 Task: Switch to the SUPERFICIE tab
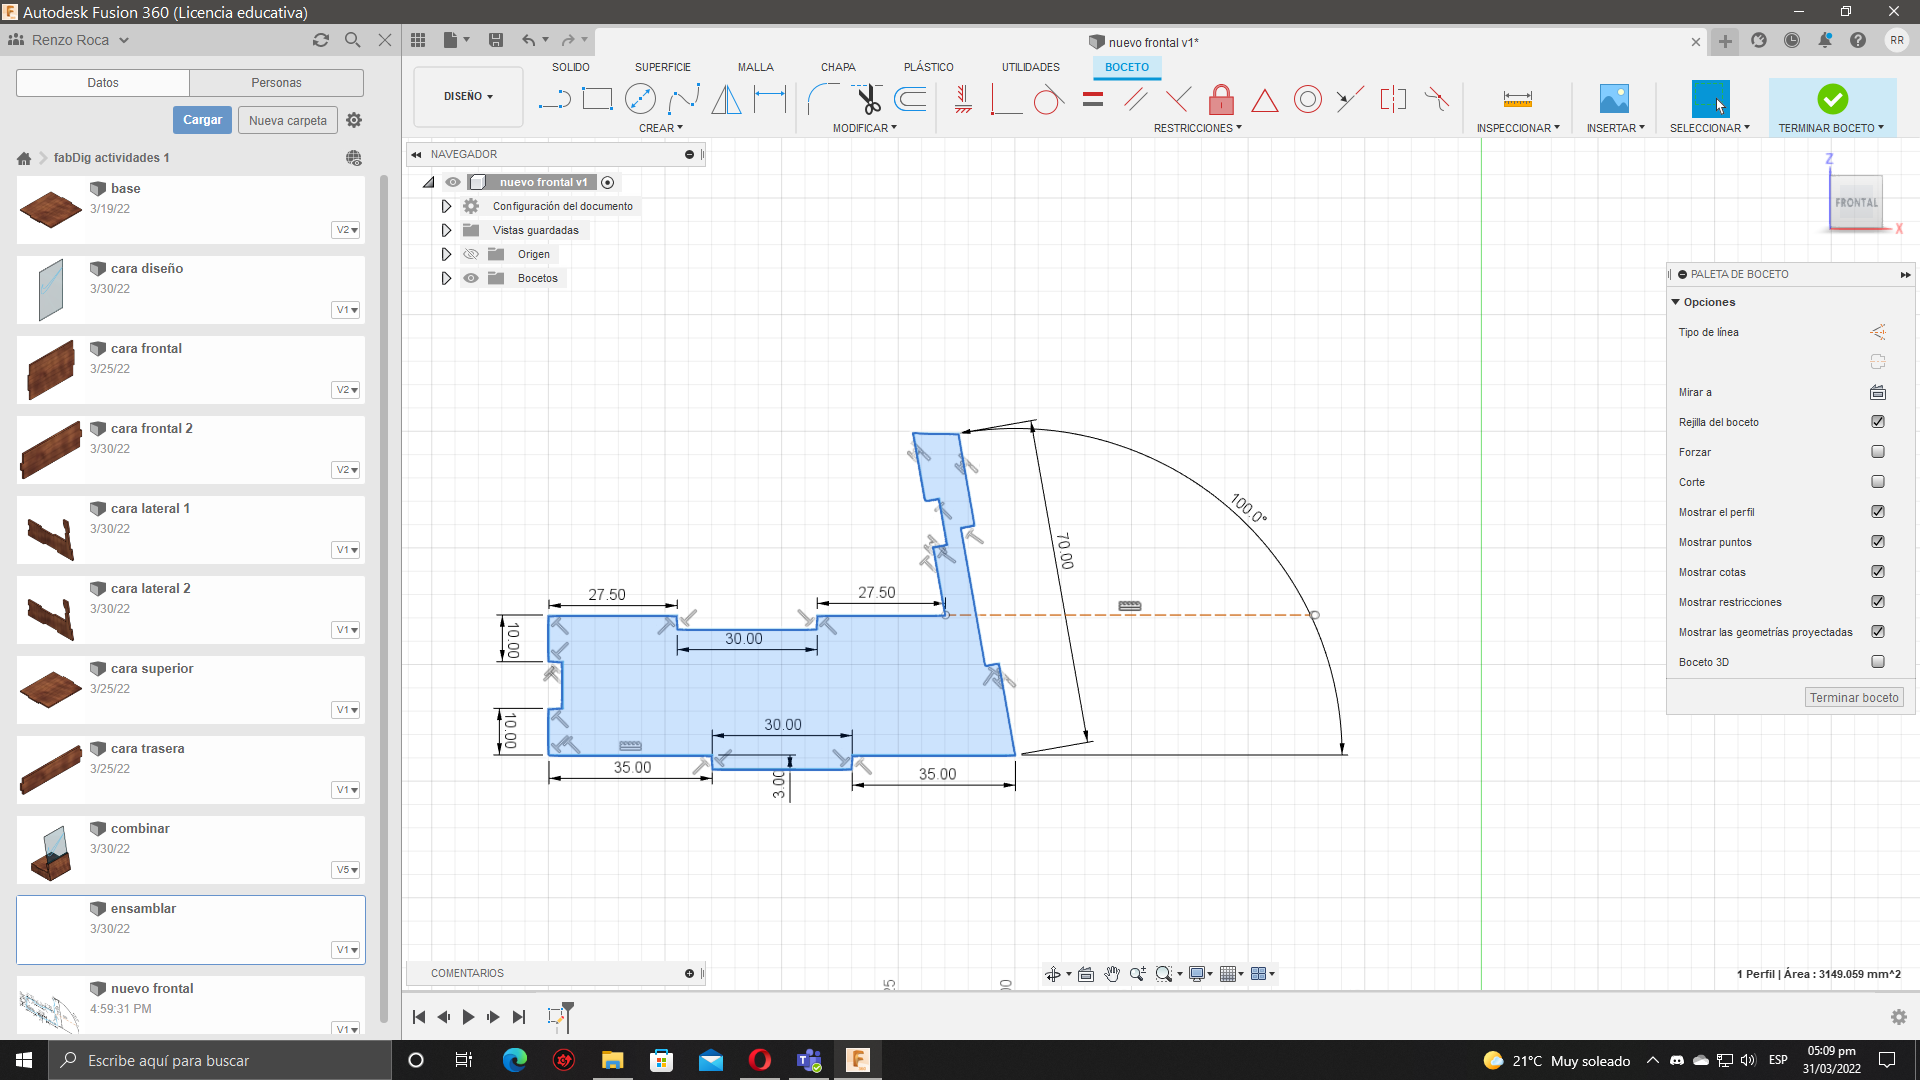tap(662, 67)
